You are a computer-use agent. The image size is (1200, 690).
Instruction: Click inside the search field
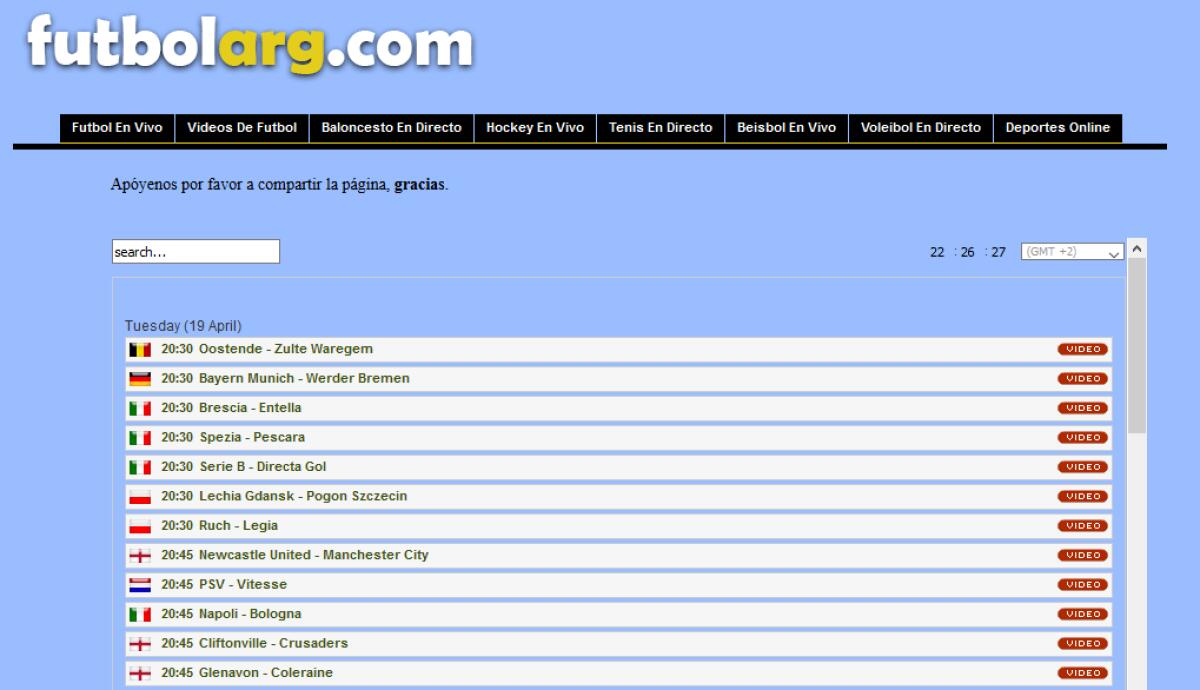[196, 251]
